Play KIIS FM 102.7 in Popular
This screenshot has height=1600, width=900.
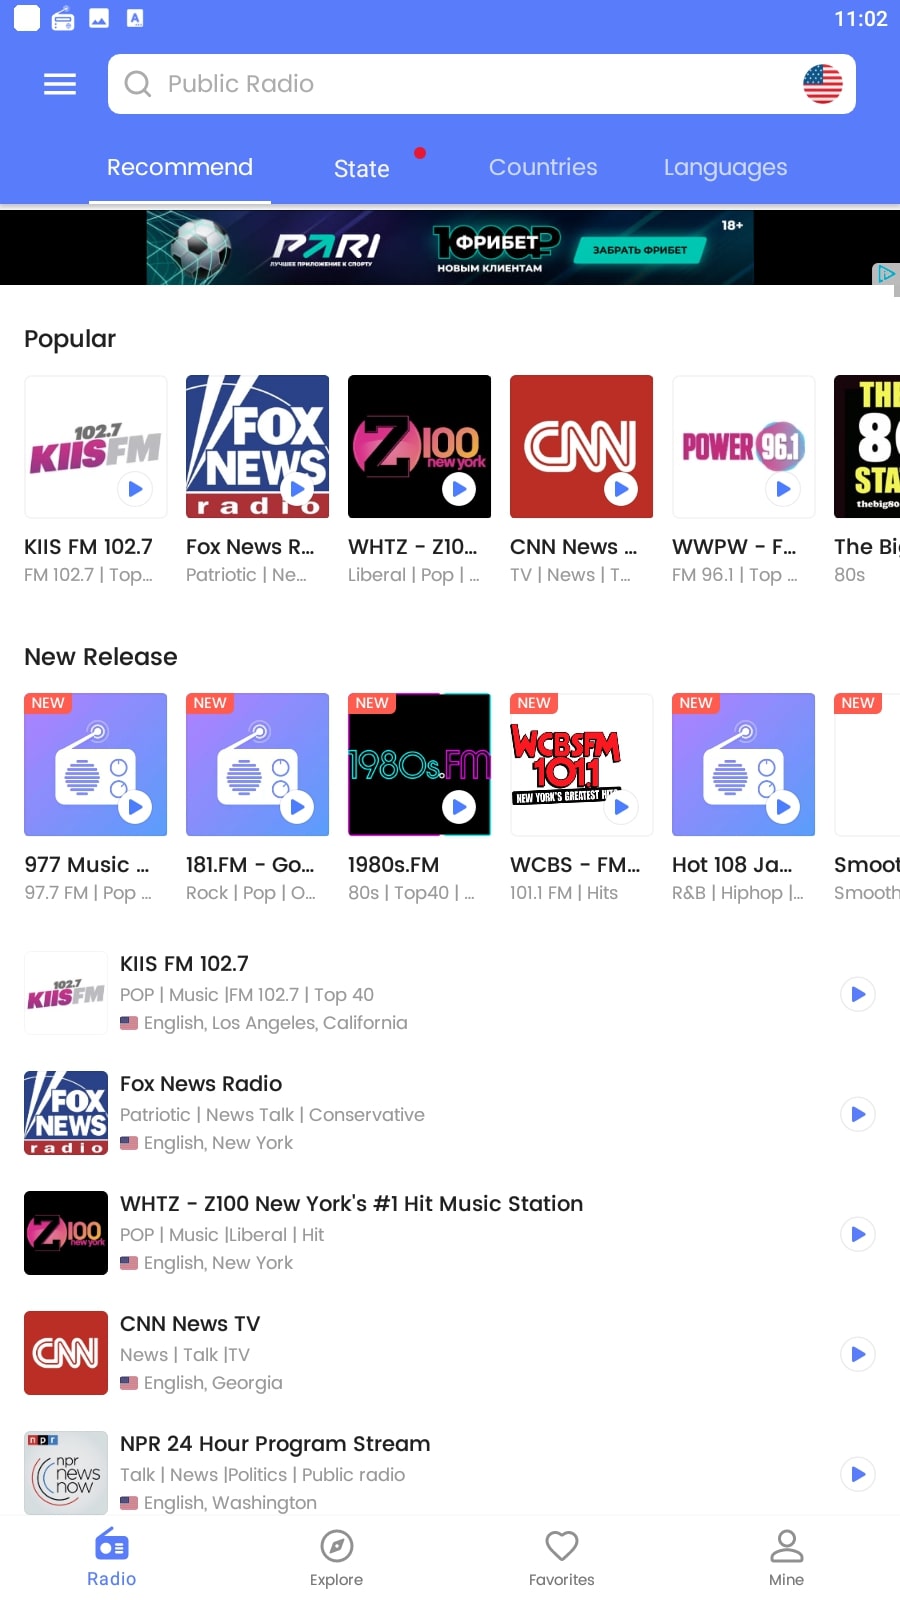click(x=135, y=489)
